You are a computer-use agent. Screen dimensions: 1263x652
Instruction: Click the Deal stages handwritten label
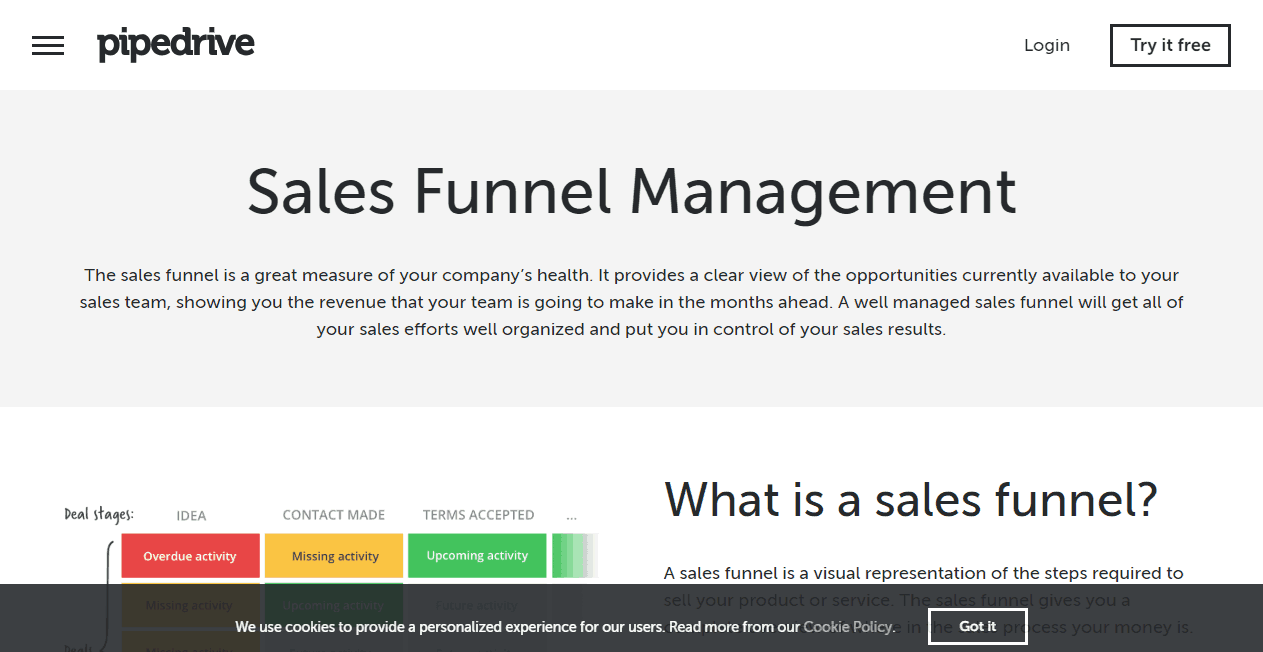tap(99, 514)
